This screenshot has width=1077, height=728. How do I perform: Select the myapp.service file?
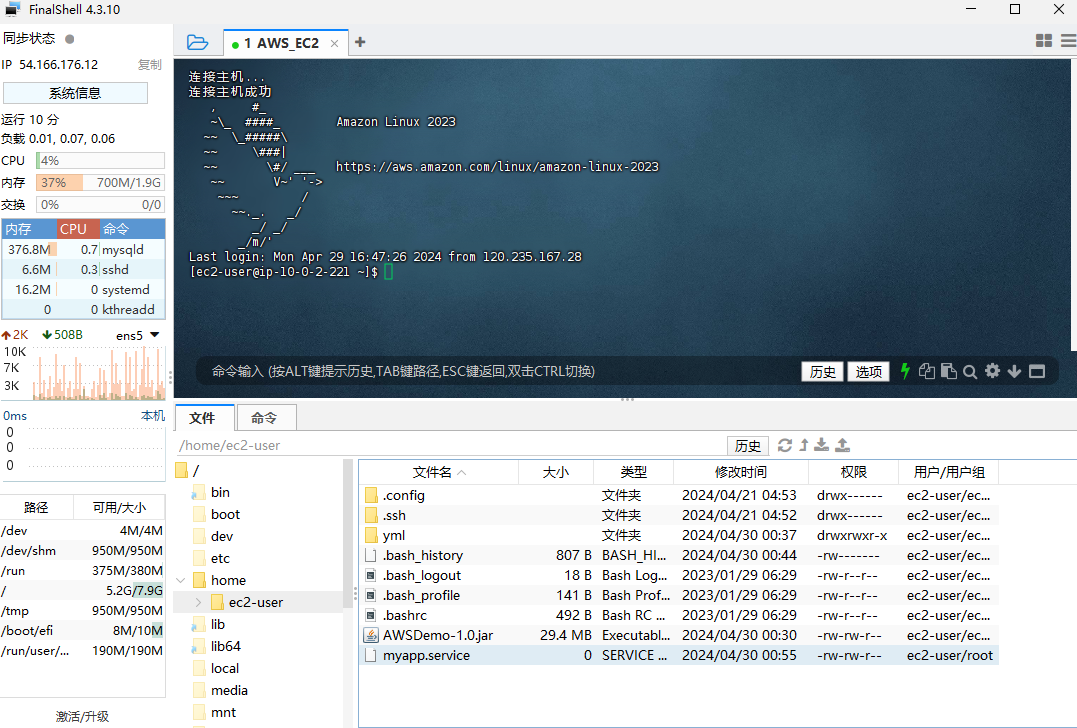coord(679,655)
